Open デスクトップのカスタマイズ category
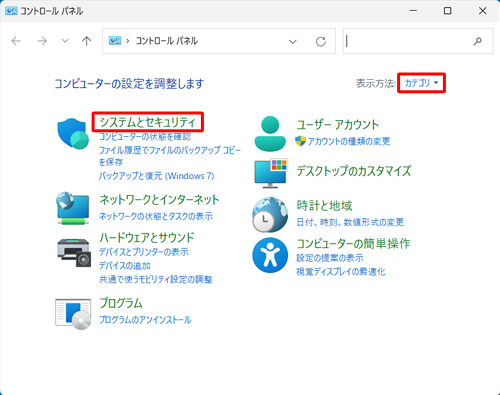This screenshot has width=500, height=395. (354, 171)
